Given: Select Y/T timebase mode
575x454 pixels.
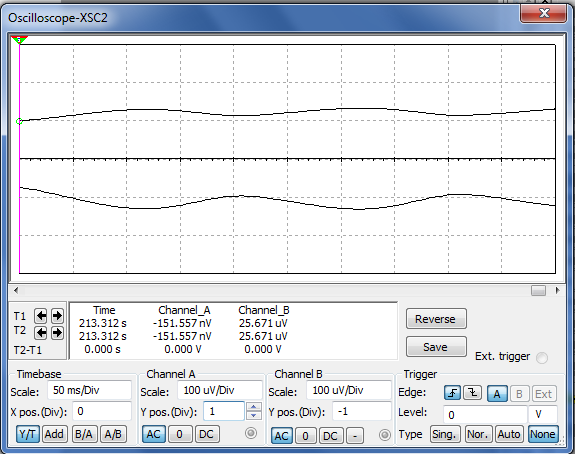Looking at the screenshot, I should click(28, 435).
